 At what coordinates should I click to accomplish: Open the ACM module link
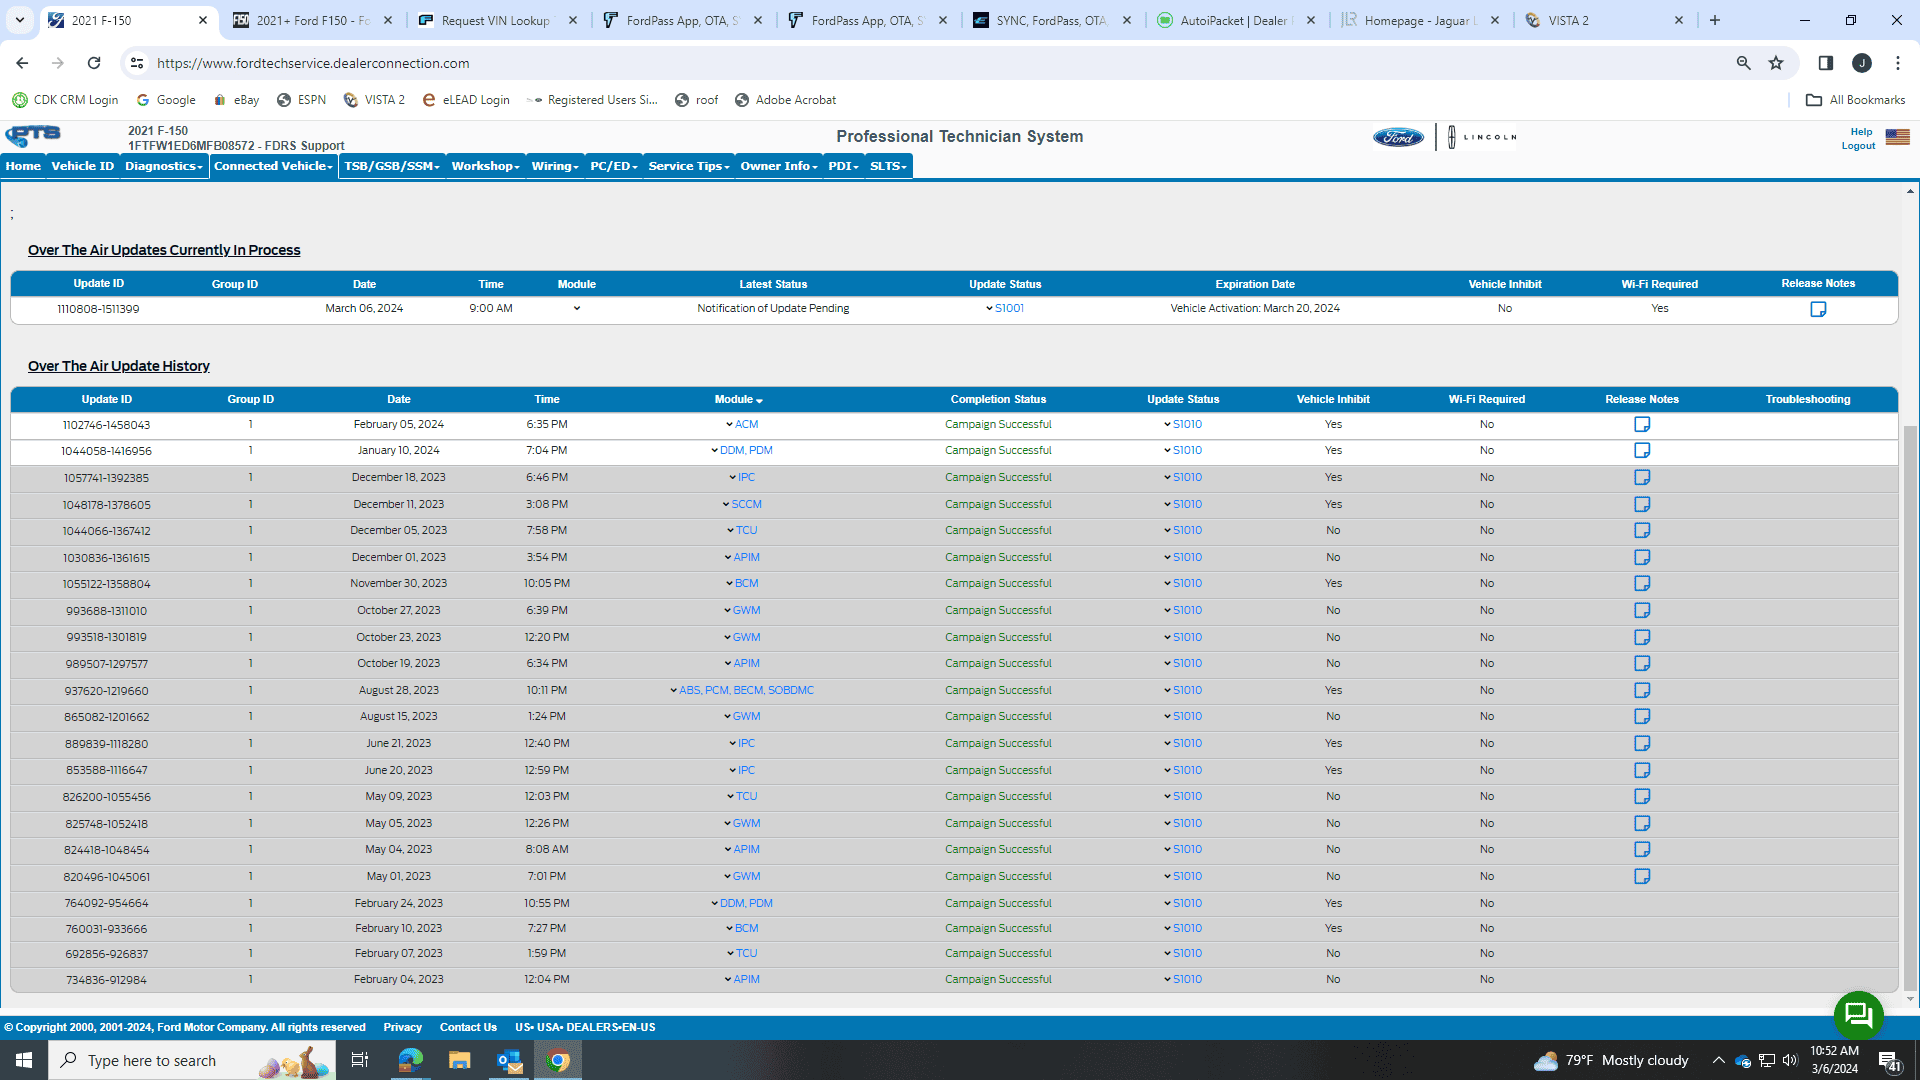coord(746,424)
